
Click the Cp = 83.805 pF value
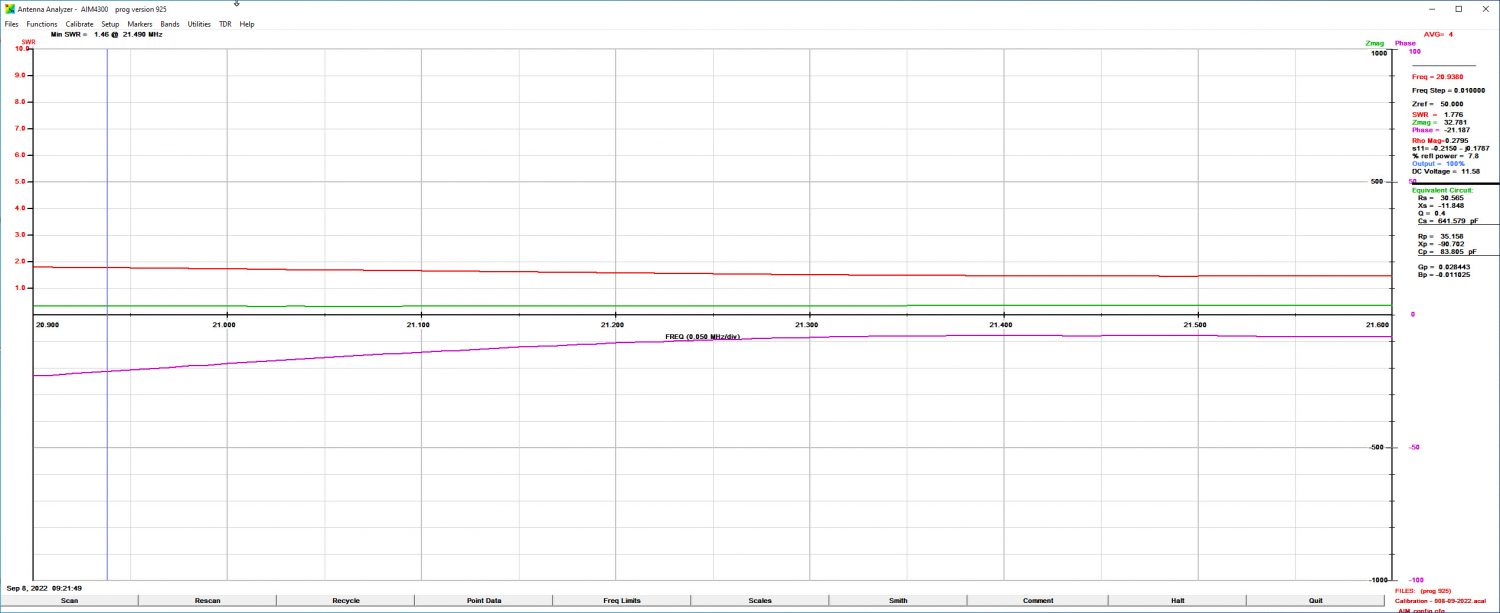1447,252
